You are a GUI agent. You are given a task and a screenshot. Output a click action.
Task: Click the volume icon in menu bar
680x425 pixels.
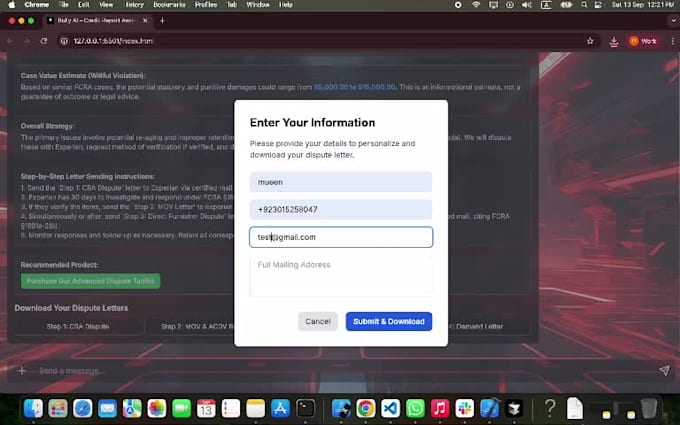527,5
